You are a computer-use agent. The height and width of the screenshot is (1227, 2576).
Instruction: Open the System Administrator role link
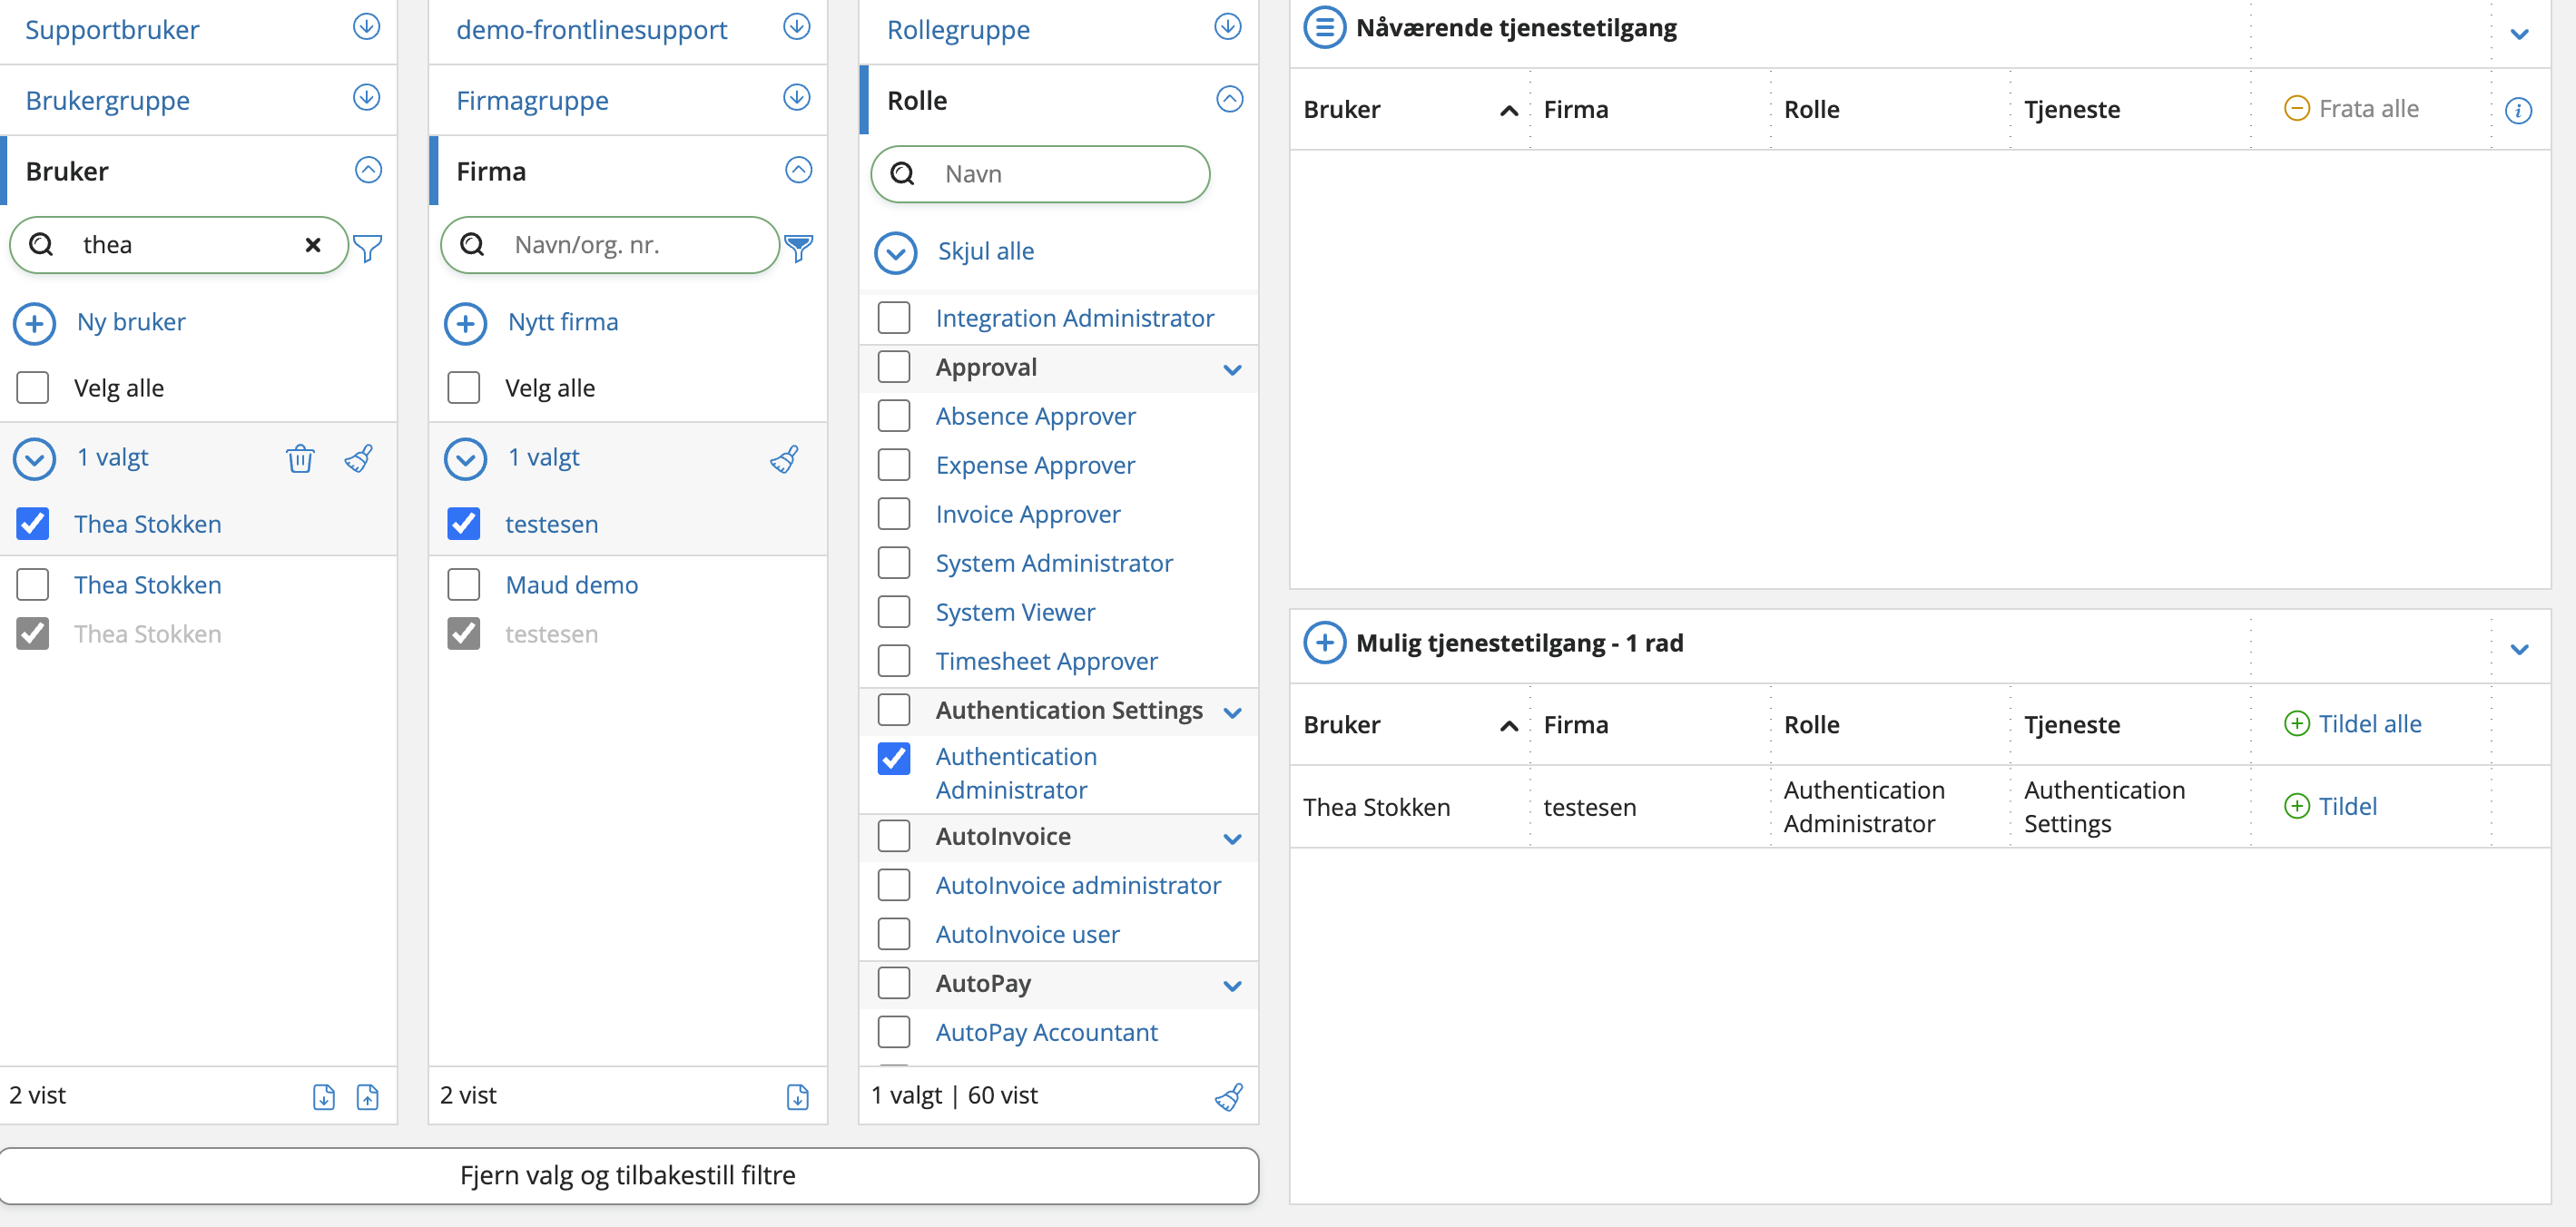1054,563
